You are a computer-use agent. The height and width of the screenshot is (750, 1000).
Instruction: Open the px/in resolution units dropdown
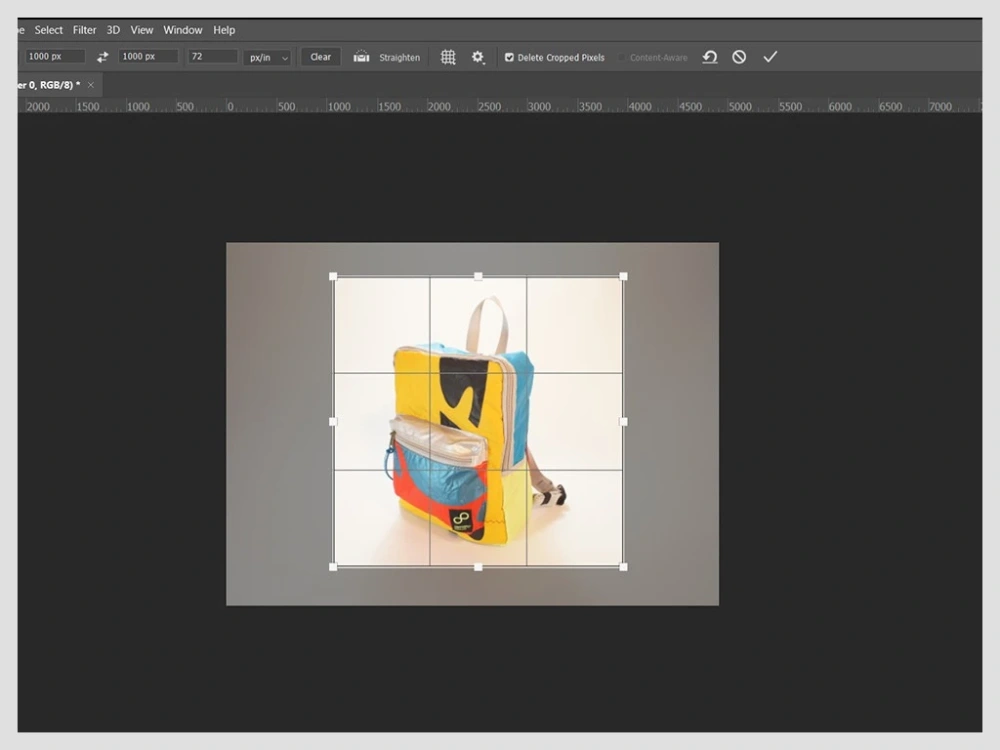267,57
